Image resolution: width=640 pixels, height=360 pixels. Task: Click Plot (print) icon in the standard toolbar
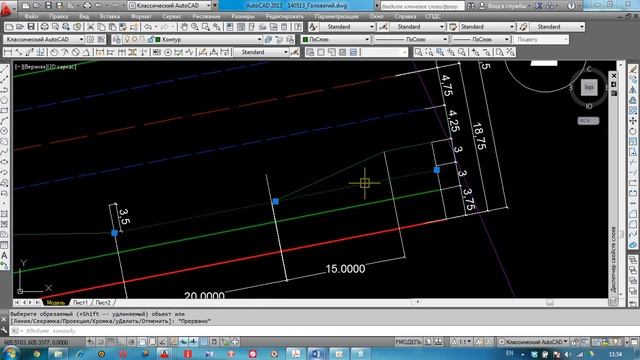click(44, 27)
